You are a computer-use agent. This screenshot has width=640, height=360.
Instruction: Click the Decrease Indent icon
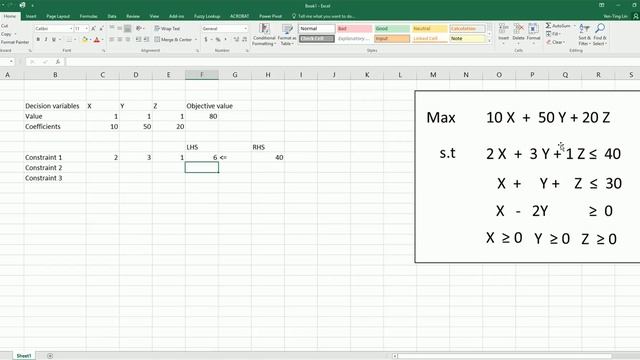point(138,40)
